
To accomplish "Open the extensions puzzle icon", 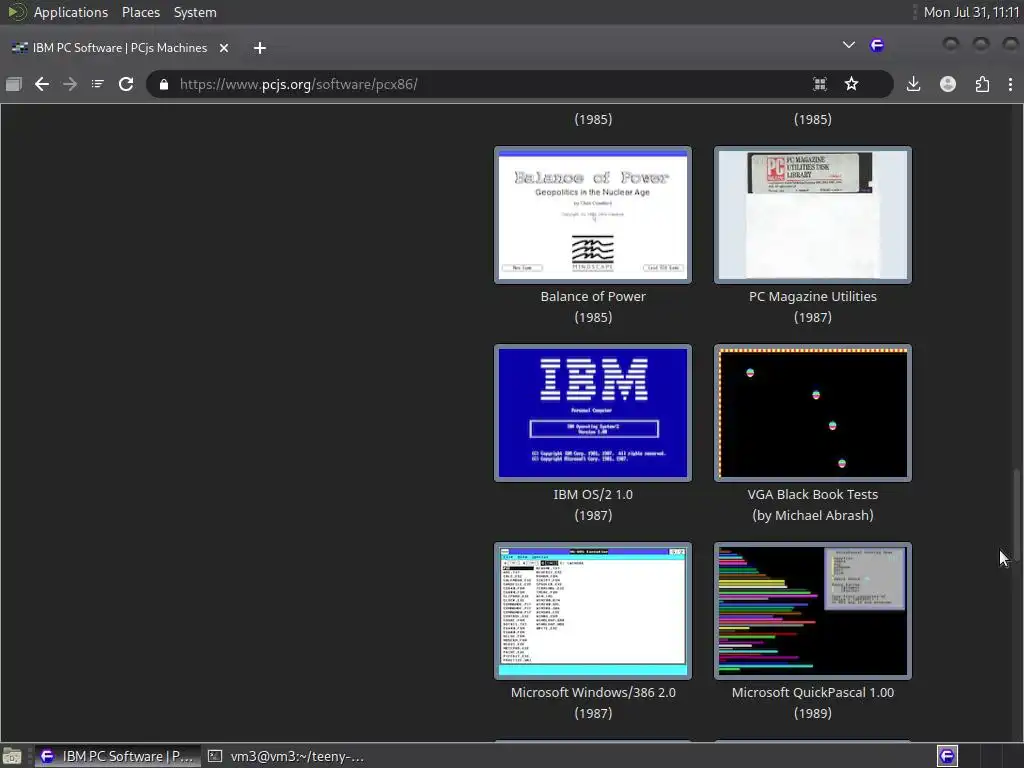I will click(982, 84).
